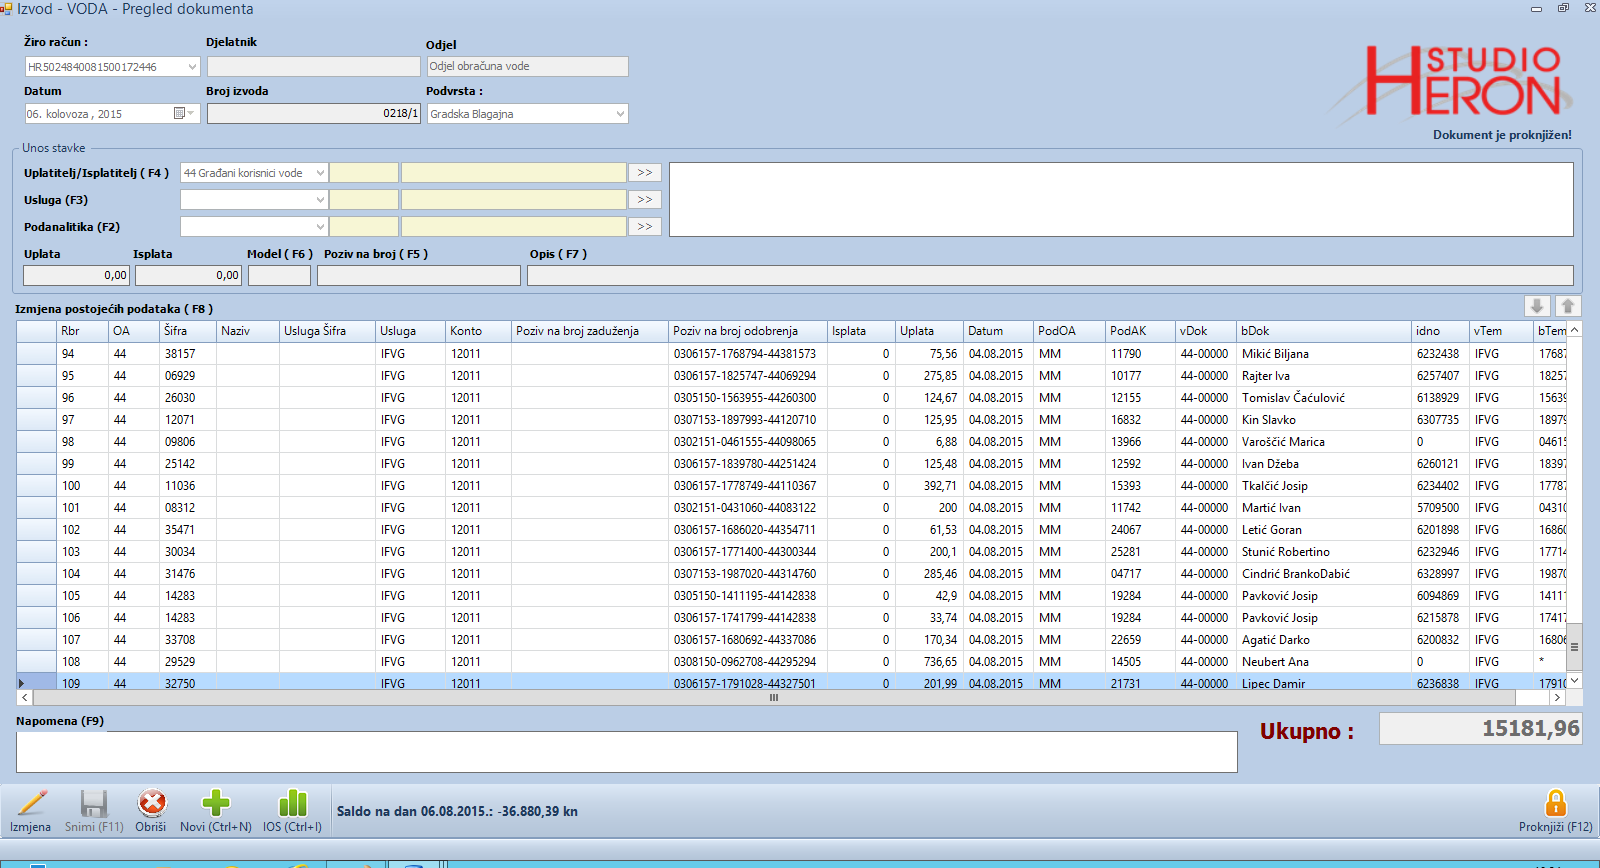Screen dimensions: 1600x868
Task: Click the Proknjiži (F12) lock icon
Action: 1555,803
